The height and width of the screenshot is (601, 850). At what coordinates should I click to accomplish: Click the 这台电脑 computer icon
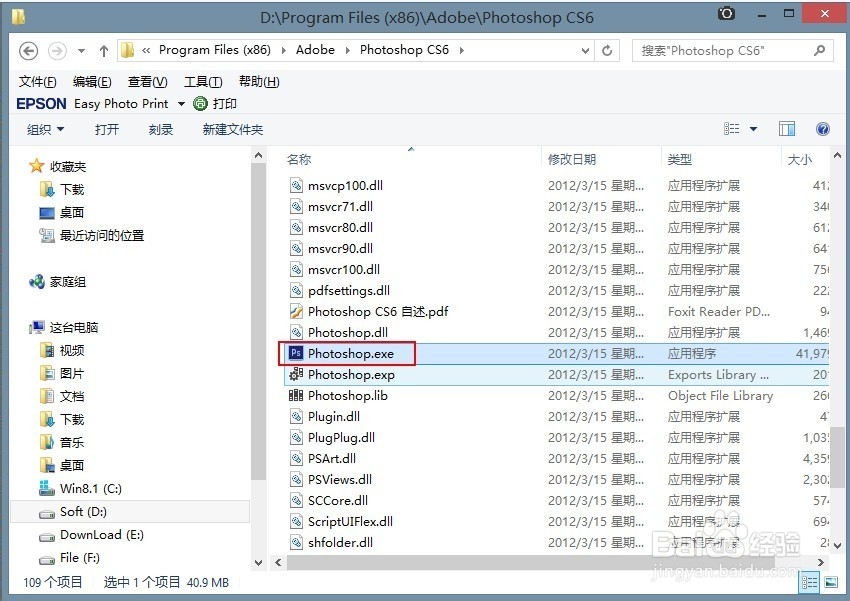(x=36, y=327)
